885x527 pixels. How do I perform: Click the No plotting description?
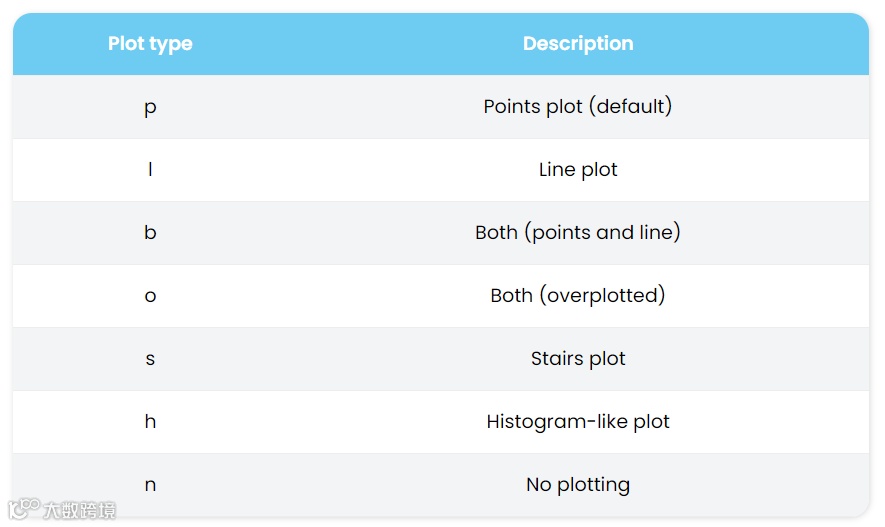coord(578,484)
